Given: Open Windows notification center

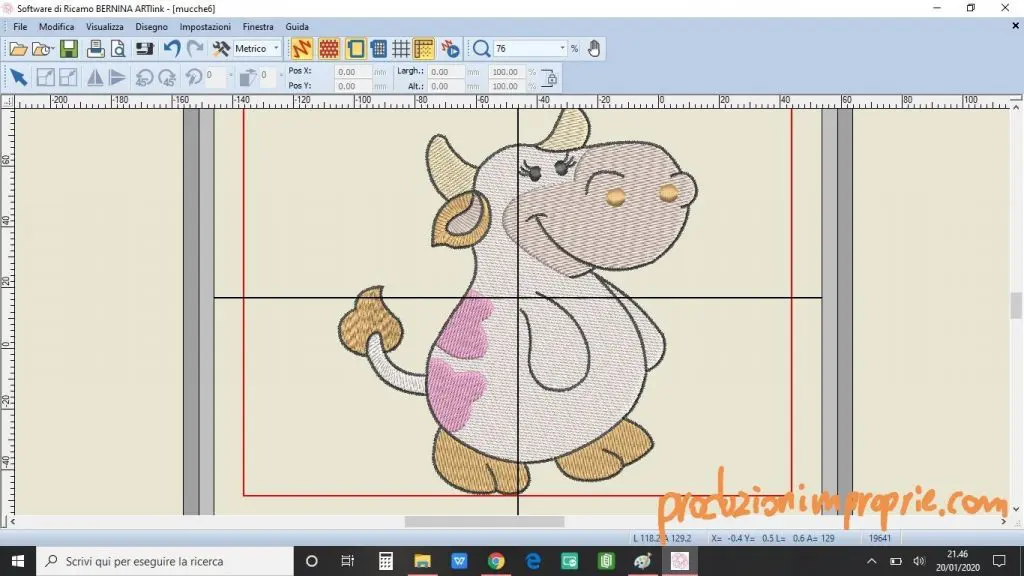Looking at the screenshot, I should click(x=999, y=561).
